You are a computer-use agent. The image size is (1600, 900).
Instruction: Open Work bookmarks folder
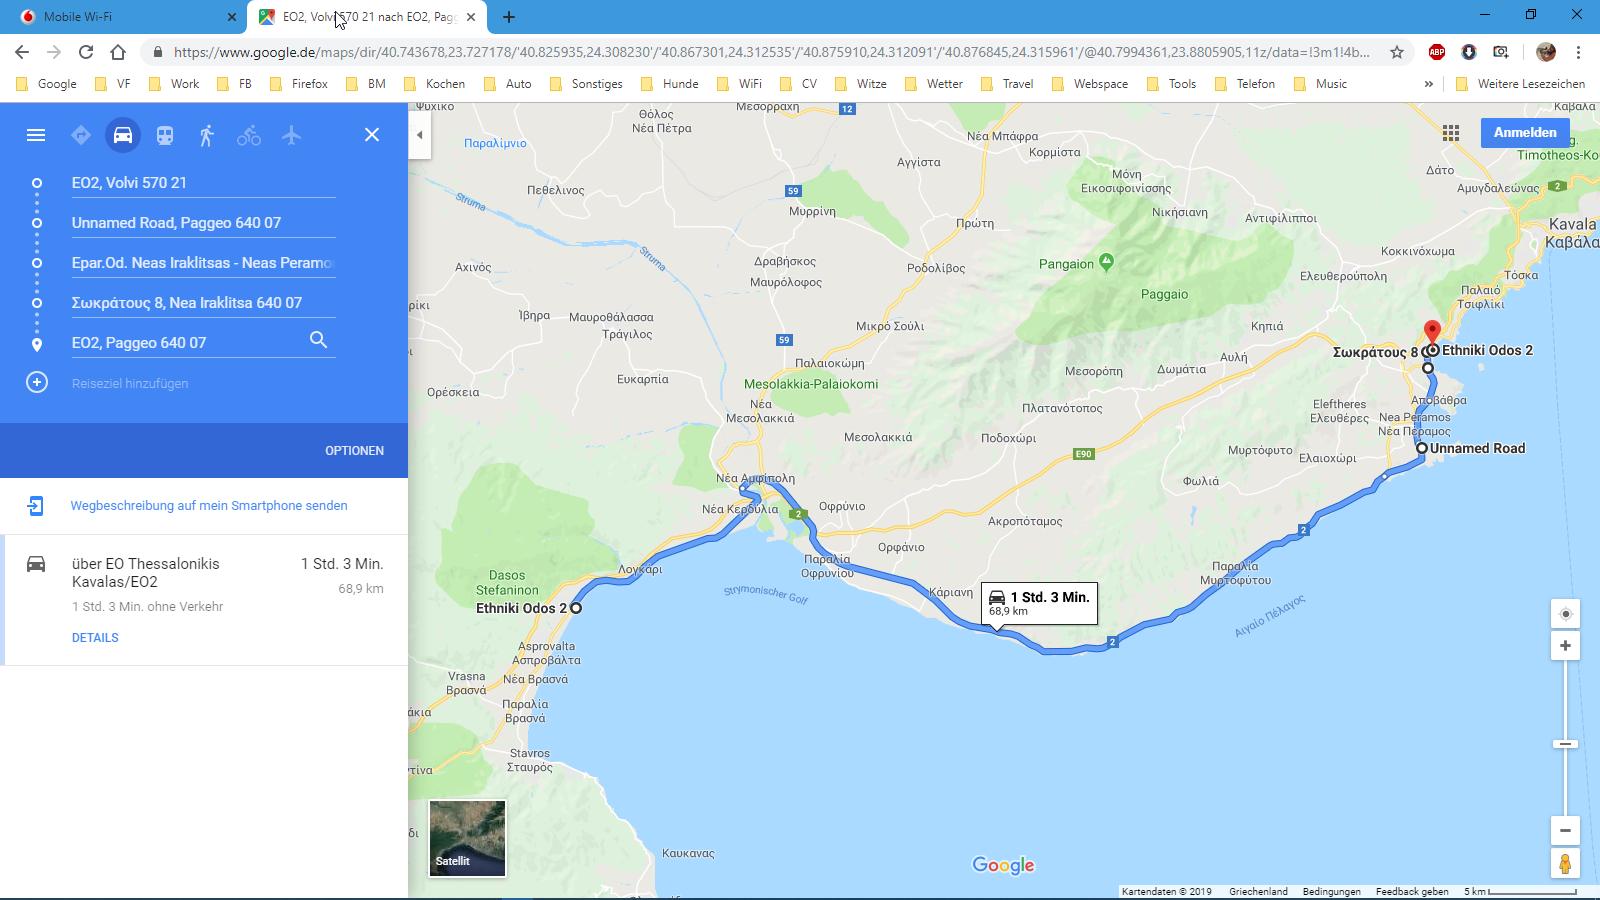[174, 84]
